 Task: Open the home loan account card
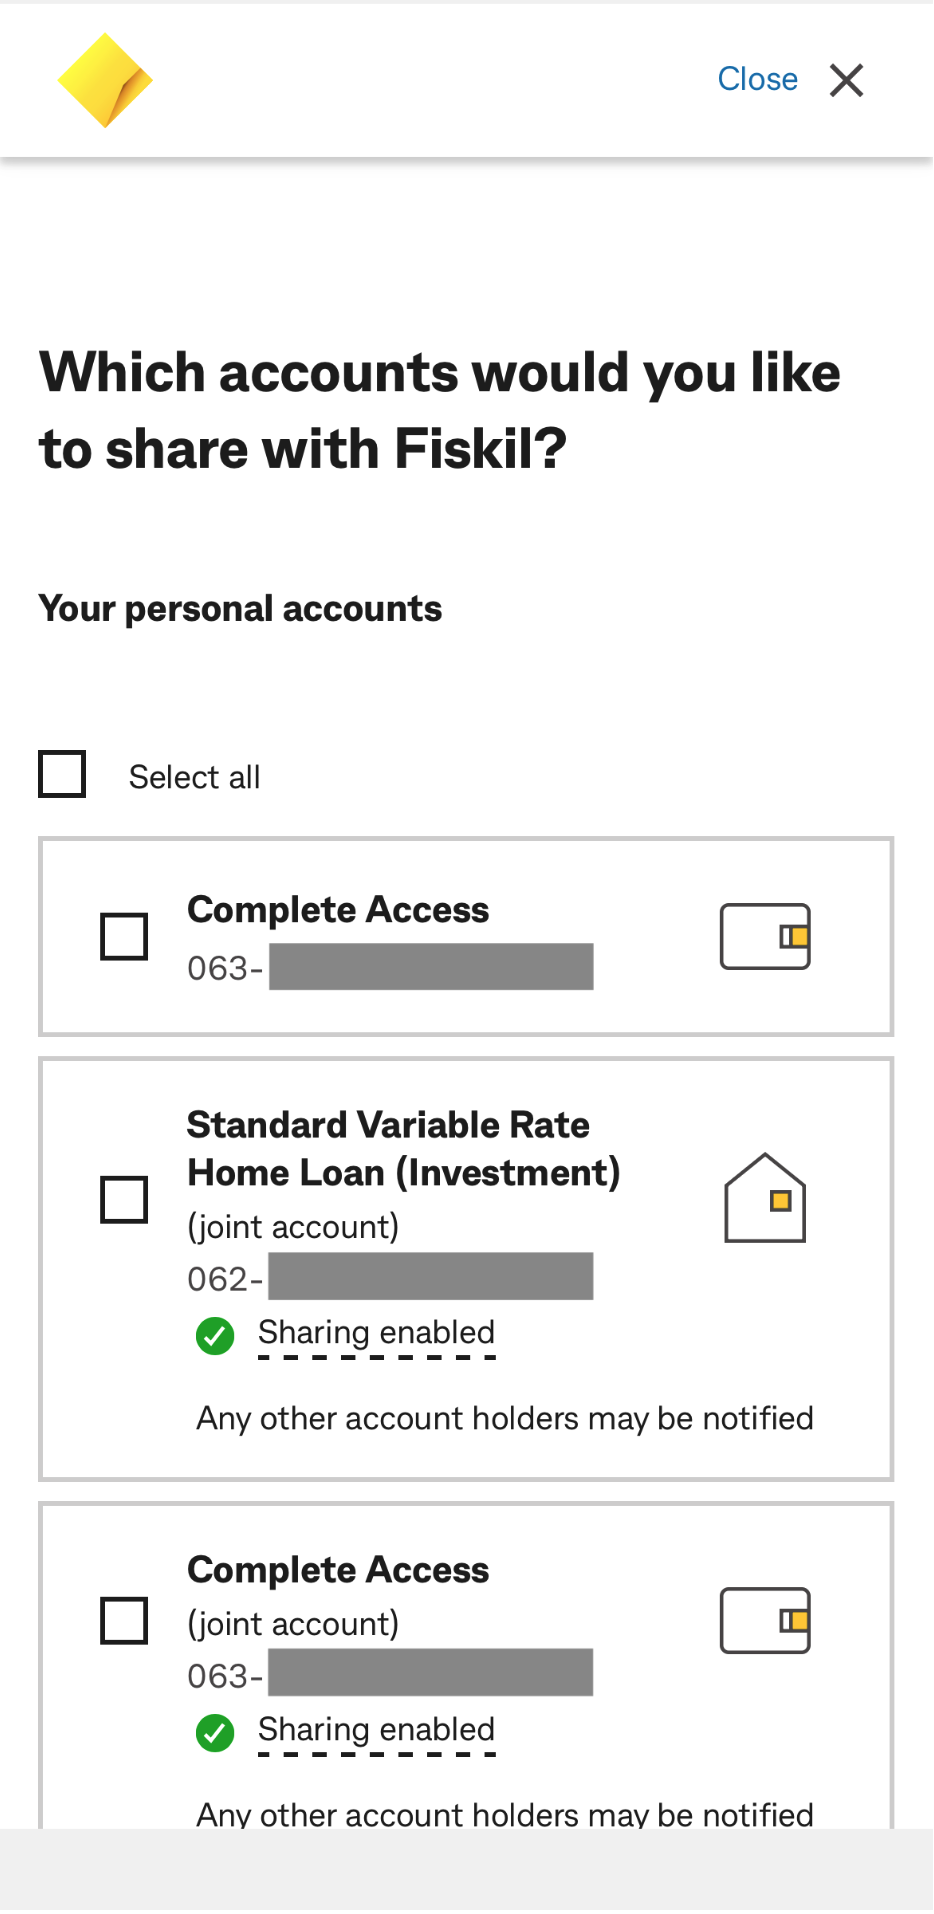coord(465,1267)
